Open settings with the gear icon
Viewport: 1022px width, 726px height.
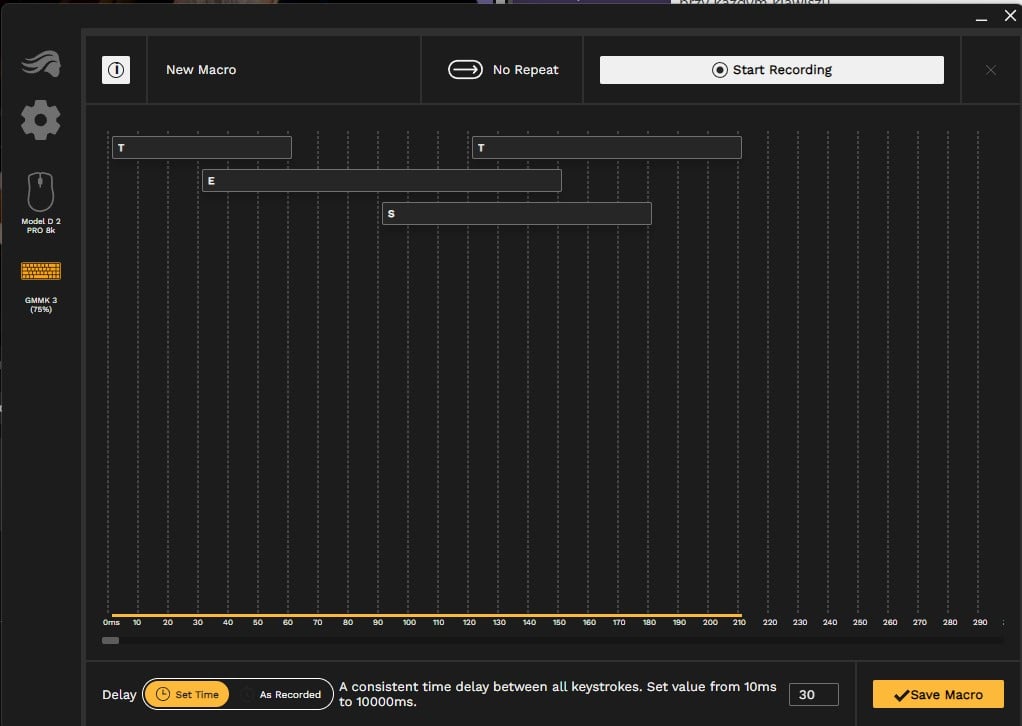pyautogui.click(x=41, y=121)
